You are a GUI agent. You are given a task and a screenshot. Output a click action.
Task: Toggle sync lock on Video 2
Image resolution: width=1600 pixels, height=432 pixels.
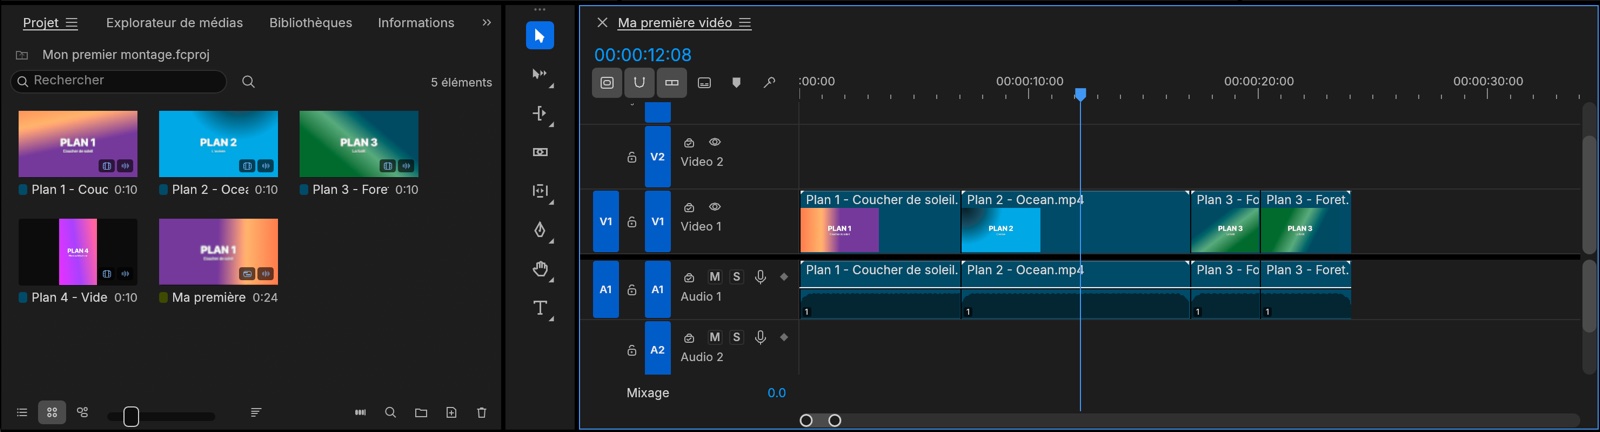click(689, 143)
